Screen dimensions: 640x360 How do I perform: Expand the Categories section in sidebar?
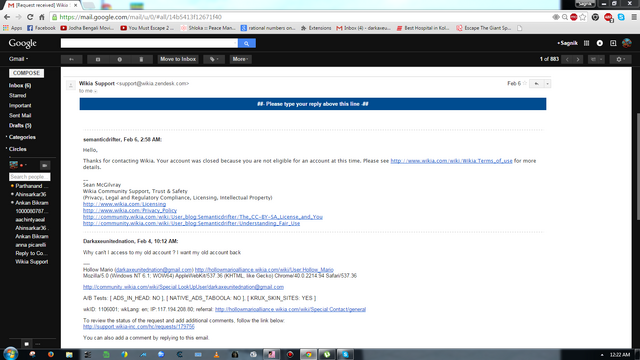tap(22, 137)
